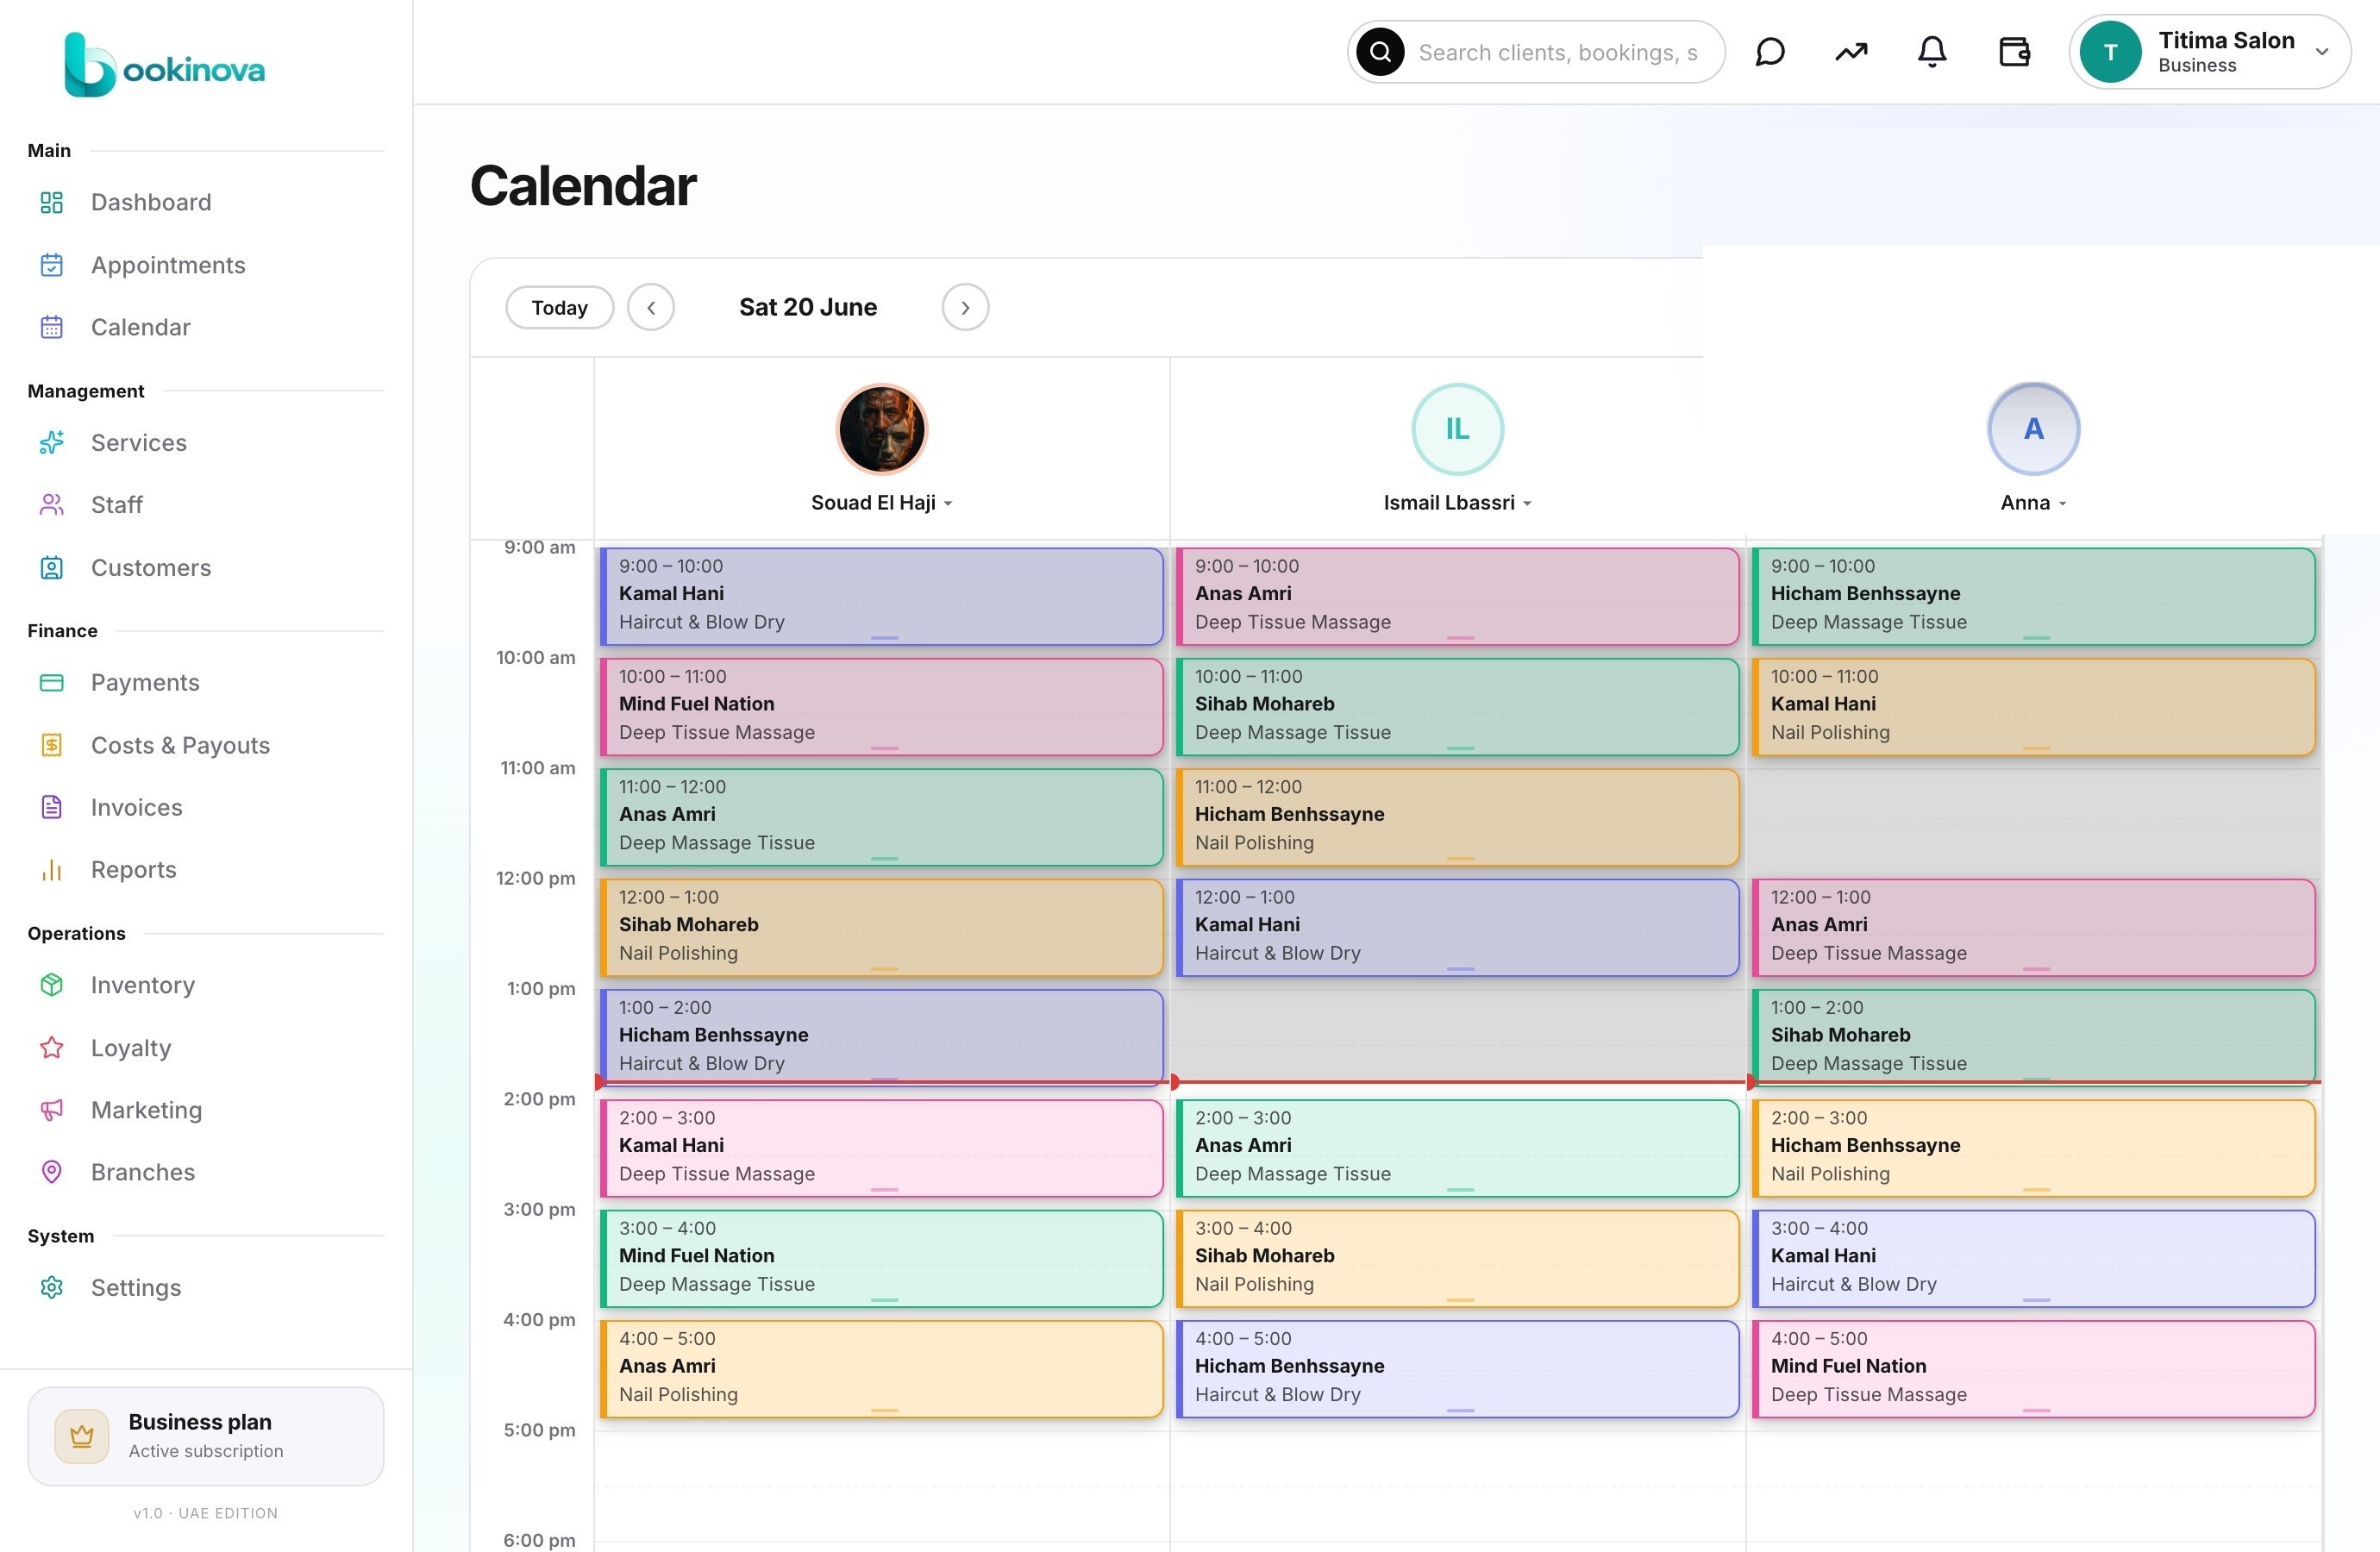Click the black search magnifier icon

[1380, 52]
